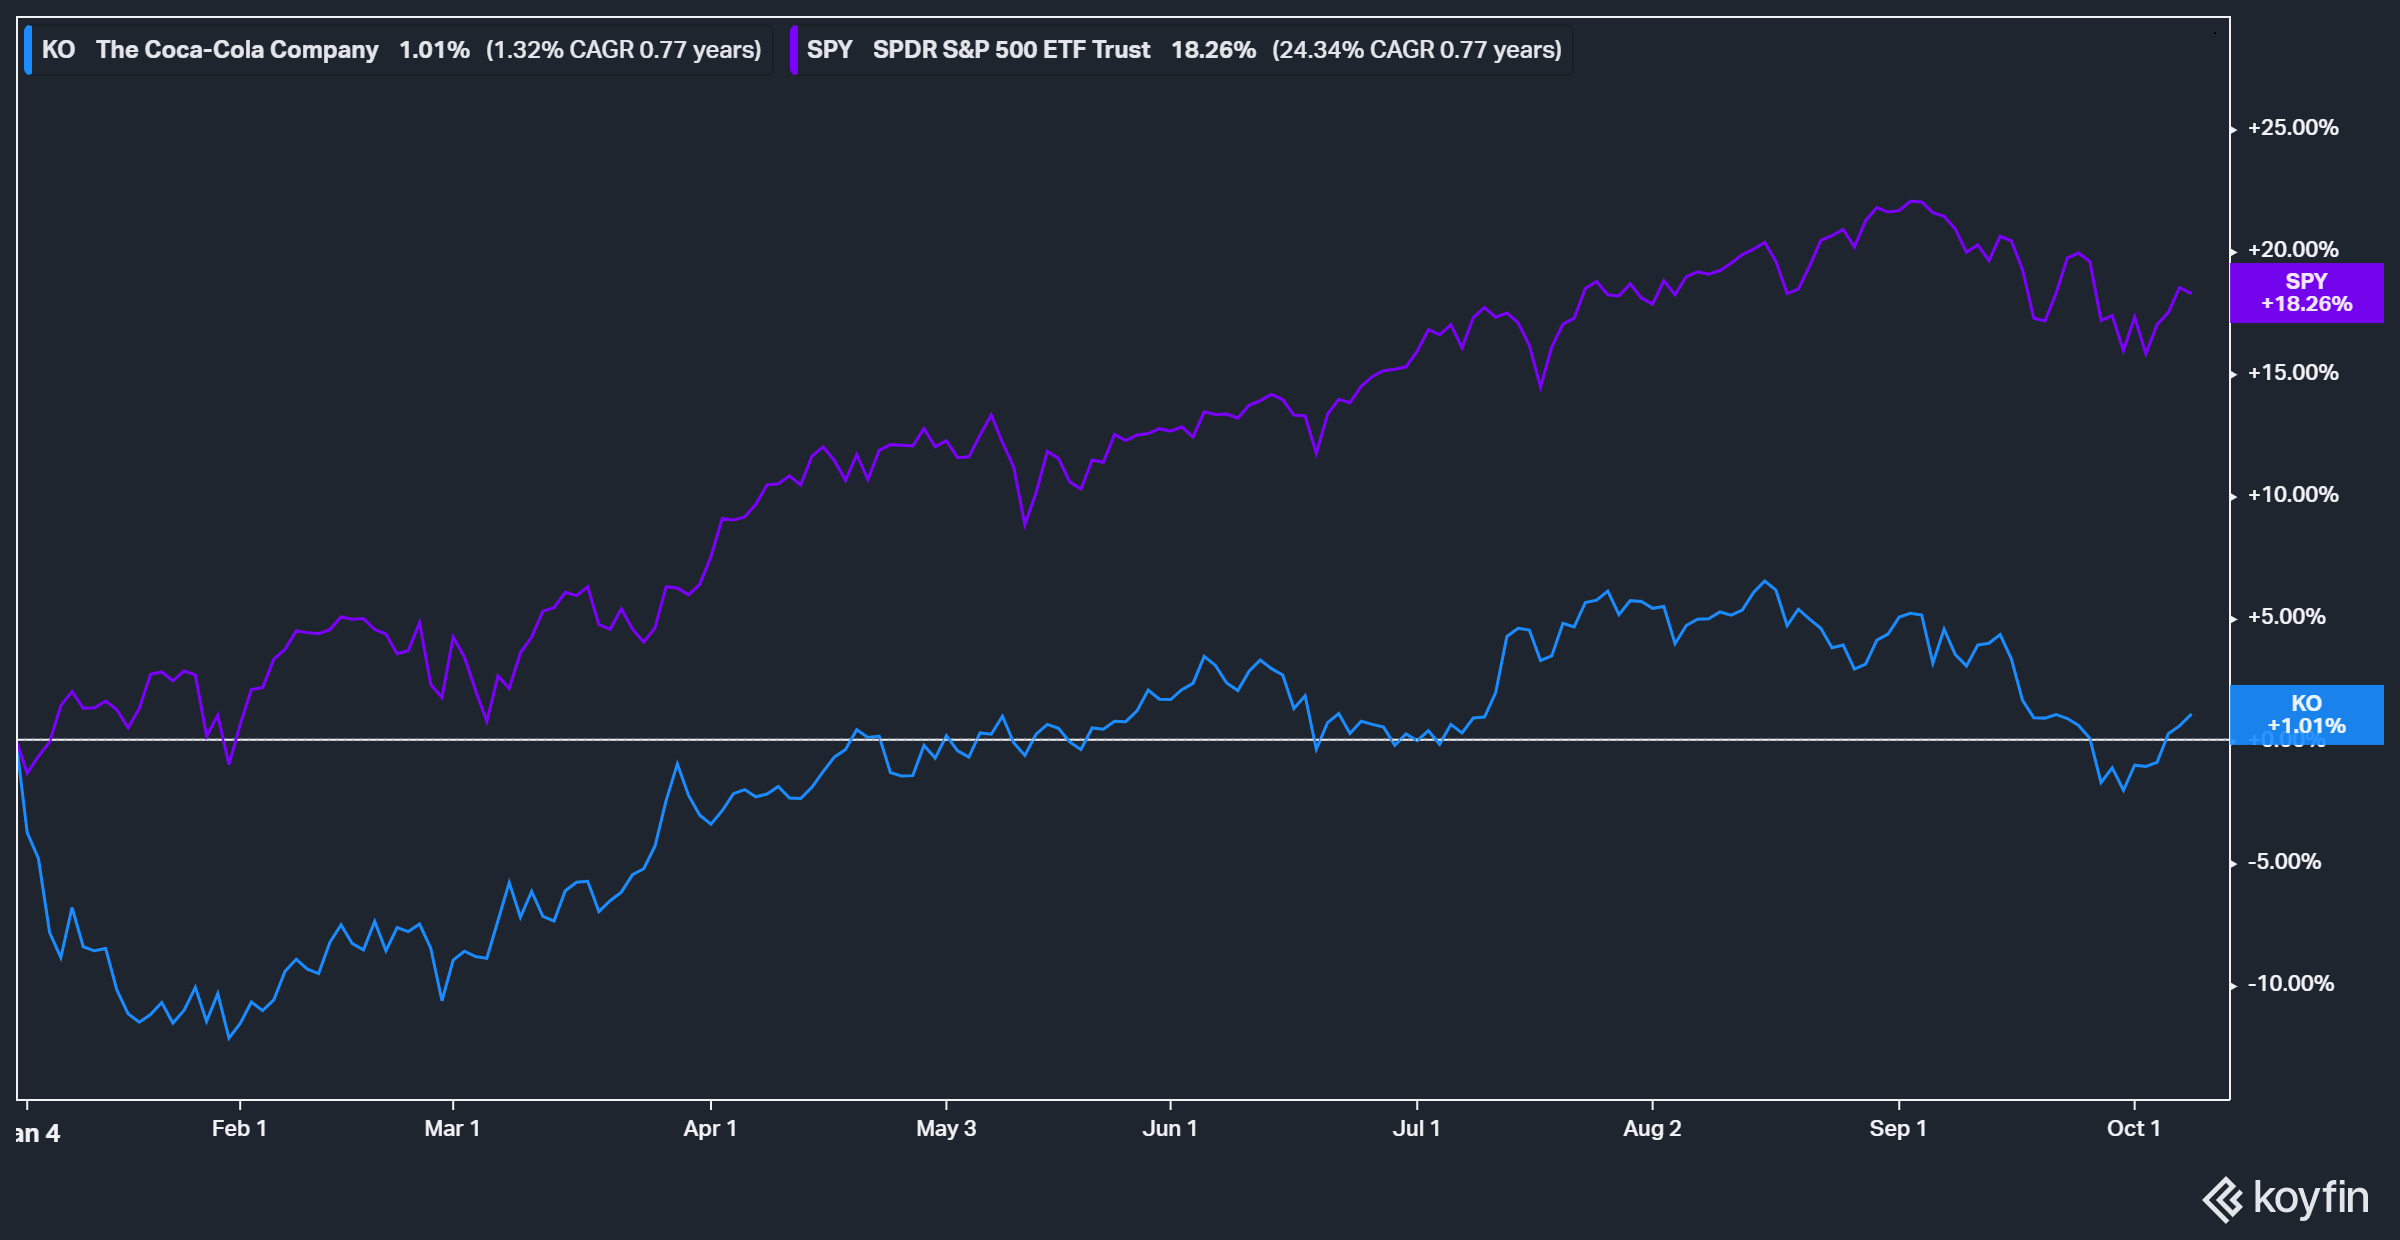Click the Oct 1 date label
This screenshot has width=2400, height=1240.
tap(2134, 1128)
